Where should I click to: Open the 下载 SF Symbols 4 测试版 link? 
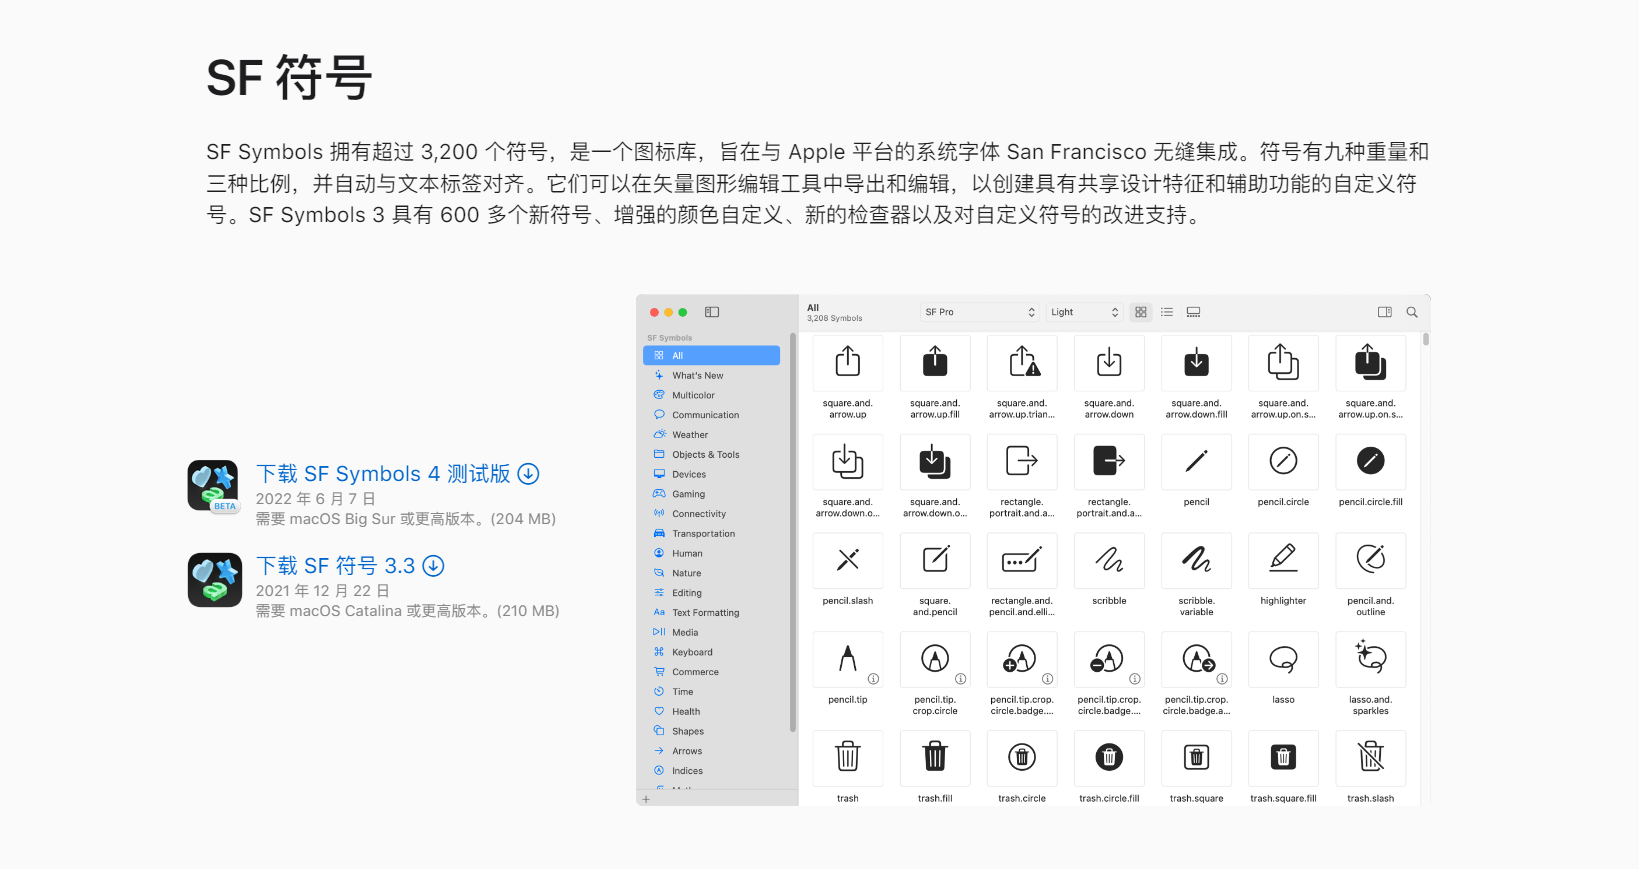coord(398,474)
